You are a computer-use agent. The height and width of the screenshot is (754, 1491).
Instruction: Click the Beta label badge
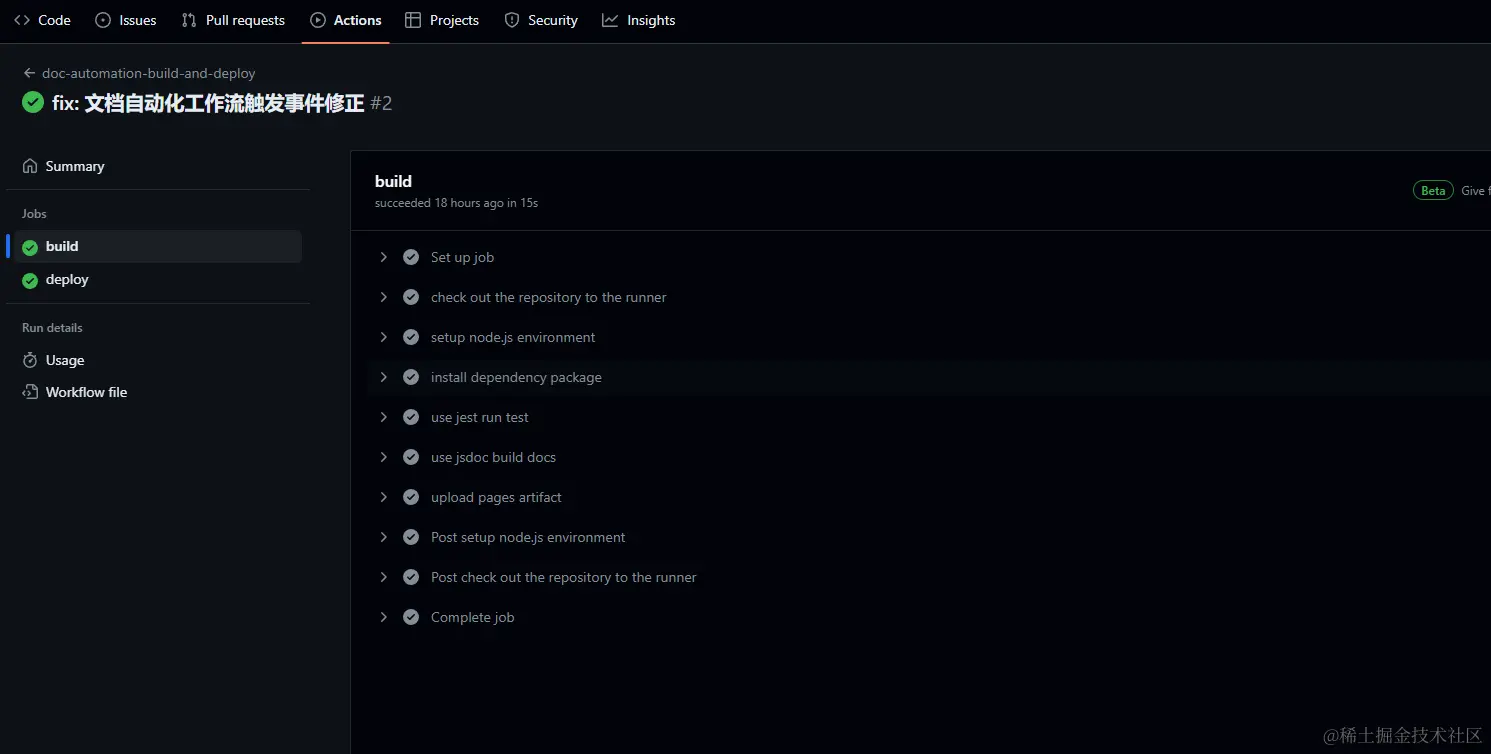[1433, 191]
